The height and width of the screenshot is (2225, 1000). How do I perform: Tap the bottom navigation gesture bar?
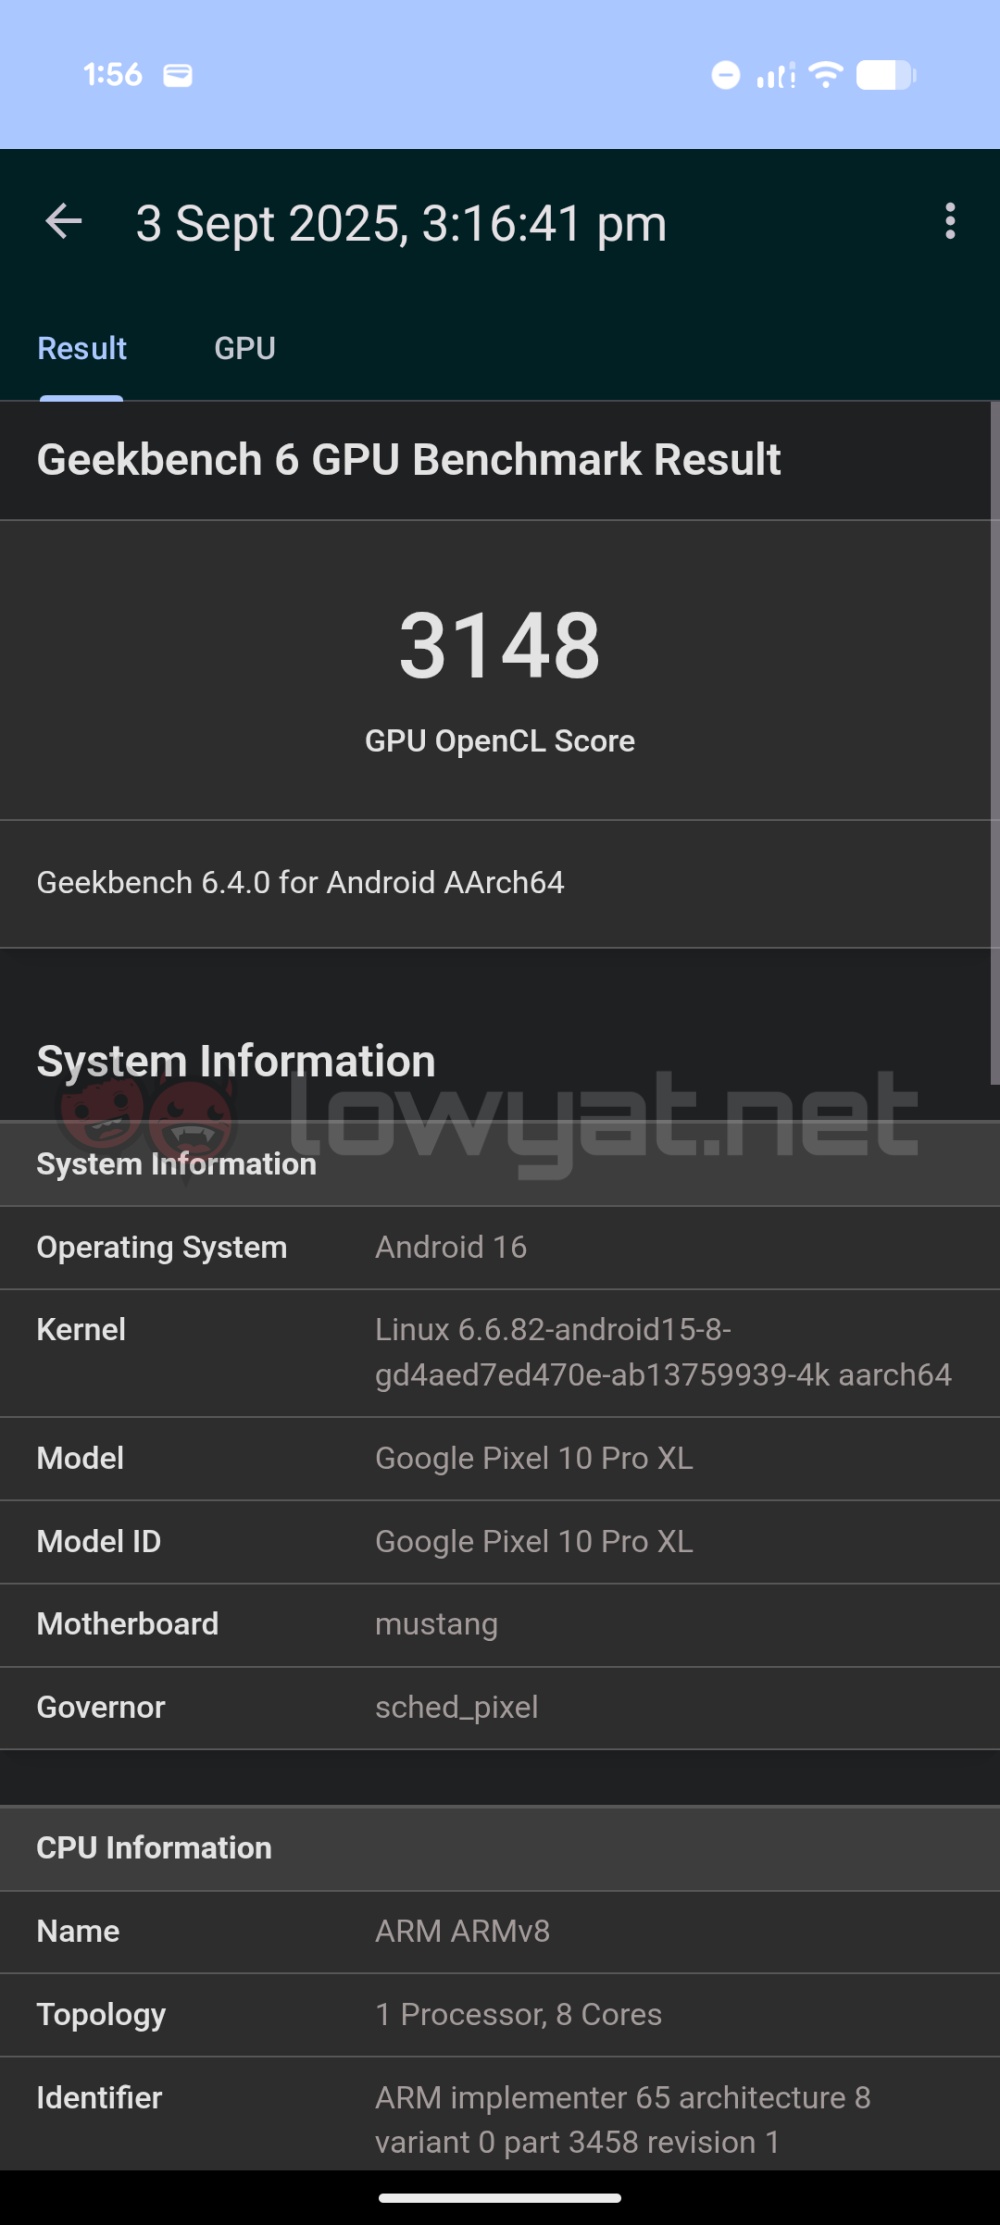click(x=500, y=2198)
